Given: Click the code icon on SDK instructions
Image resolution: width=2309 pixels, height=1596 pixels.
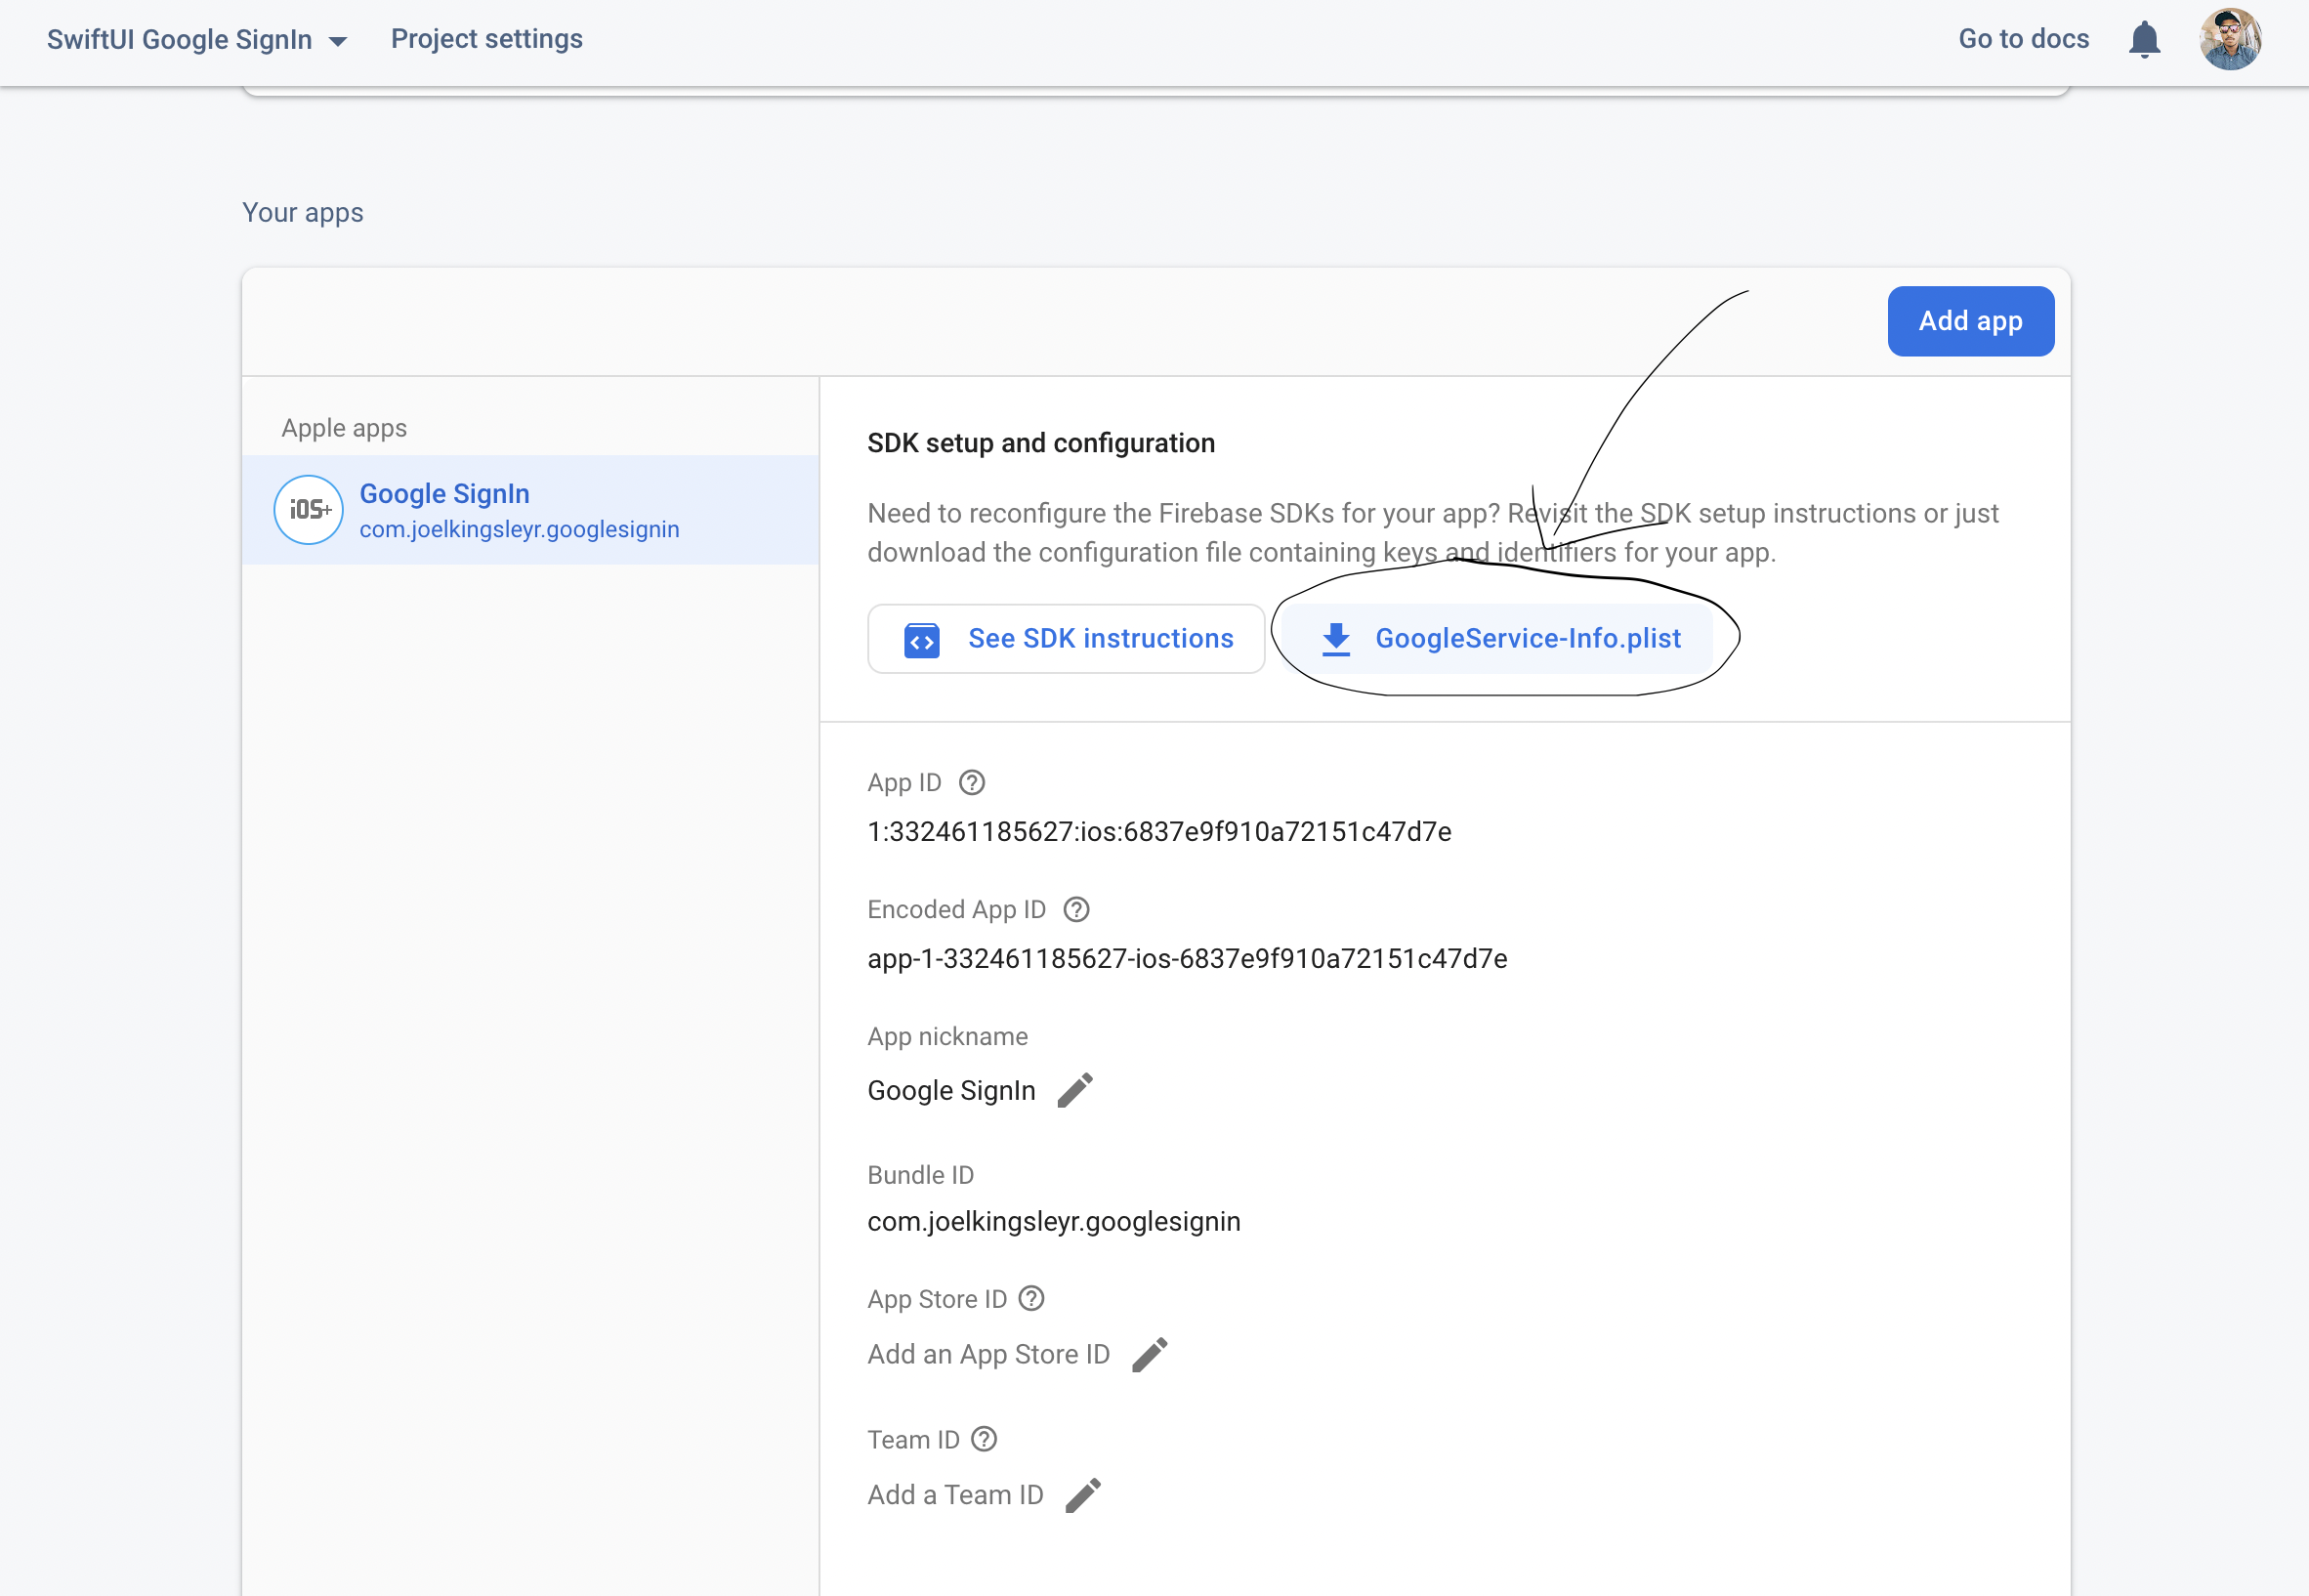Looking at the screenshot, I should pos(921,639).
